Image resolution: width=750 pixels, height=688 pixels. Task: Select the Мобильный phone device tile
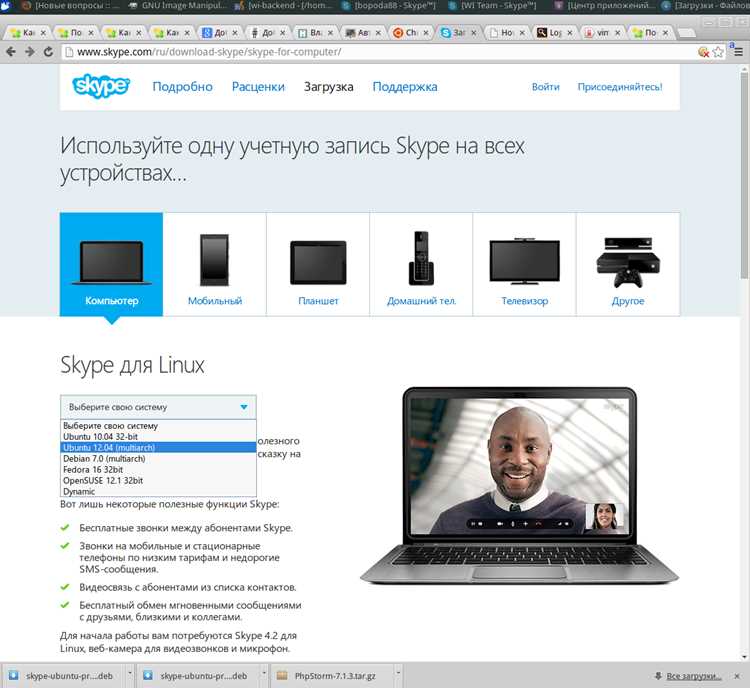click(x=215, y=264)
